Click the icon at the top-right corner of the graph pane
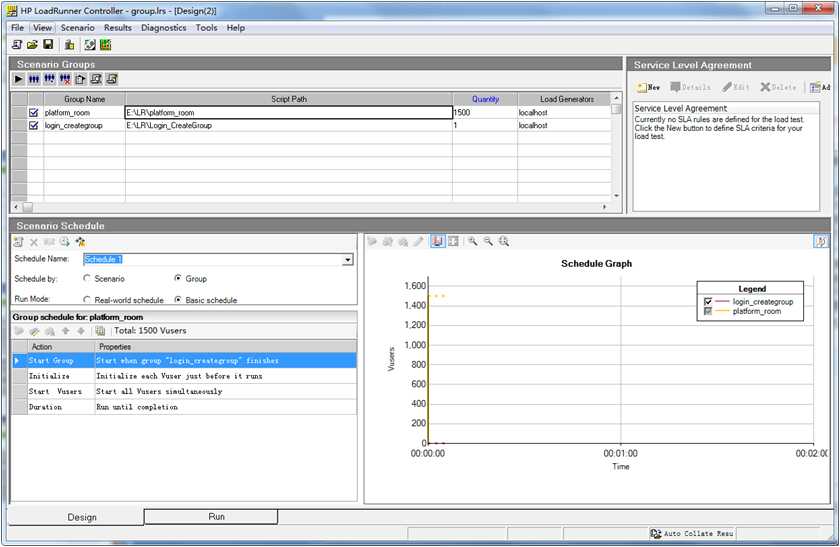Screen dimensions: 840x547 821,242
